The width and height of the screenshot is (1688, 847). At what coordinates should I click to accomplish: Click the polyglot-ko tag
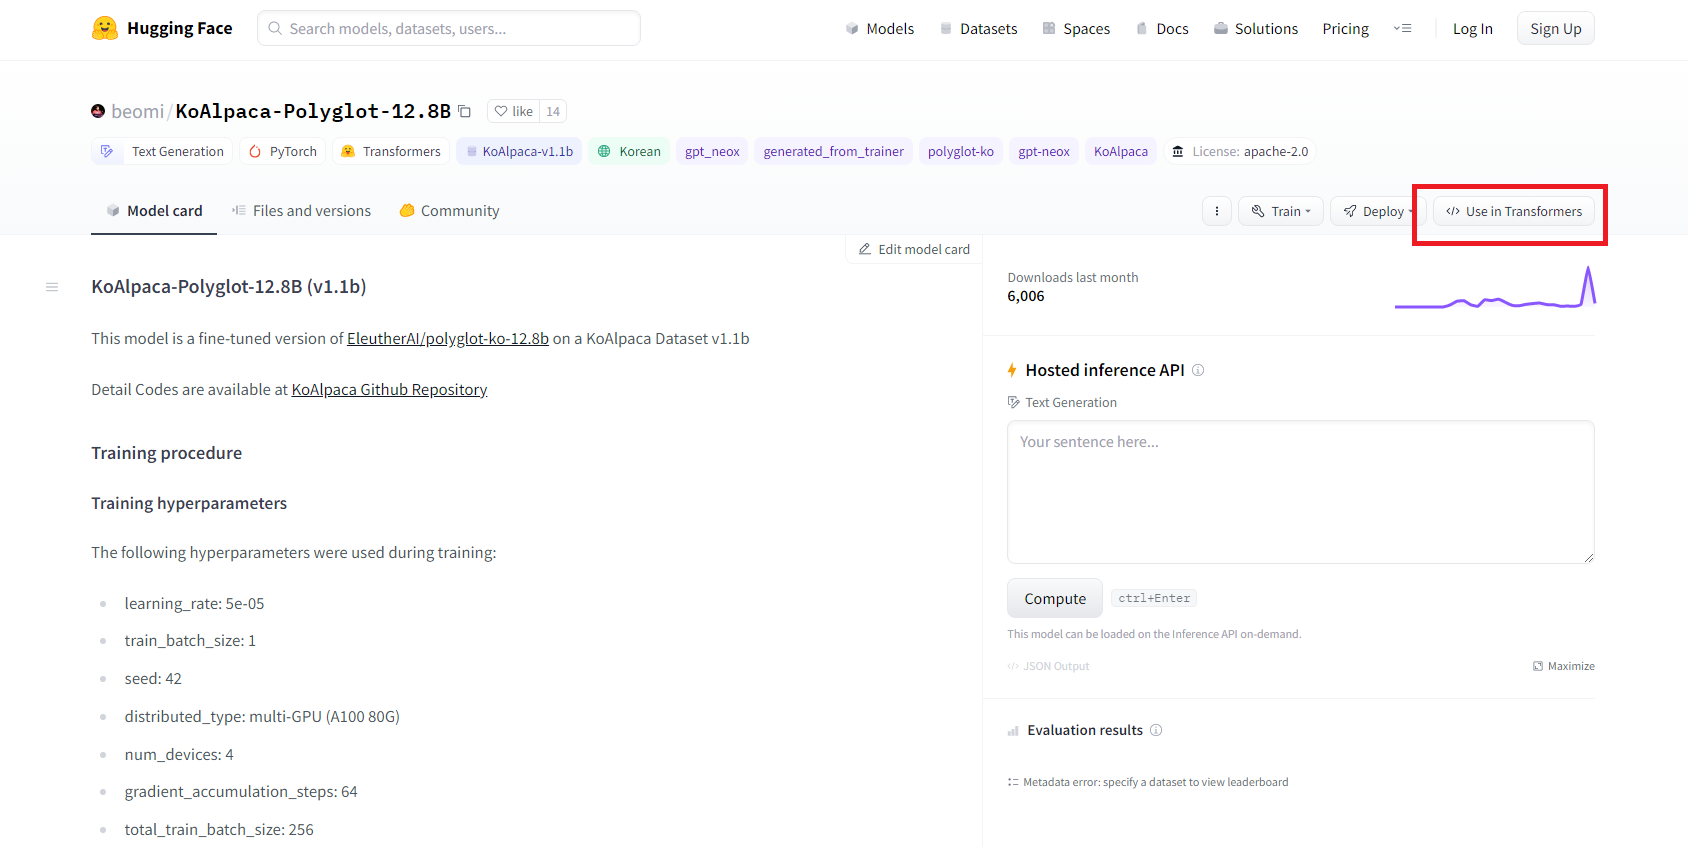coord(961,151)
